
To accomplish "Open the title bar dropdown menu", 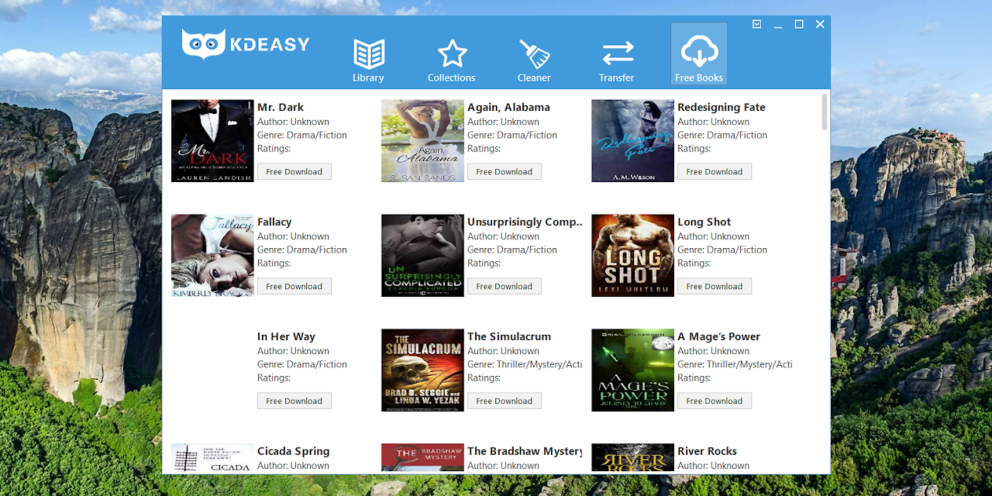I will coord(757,24).
